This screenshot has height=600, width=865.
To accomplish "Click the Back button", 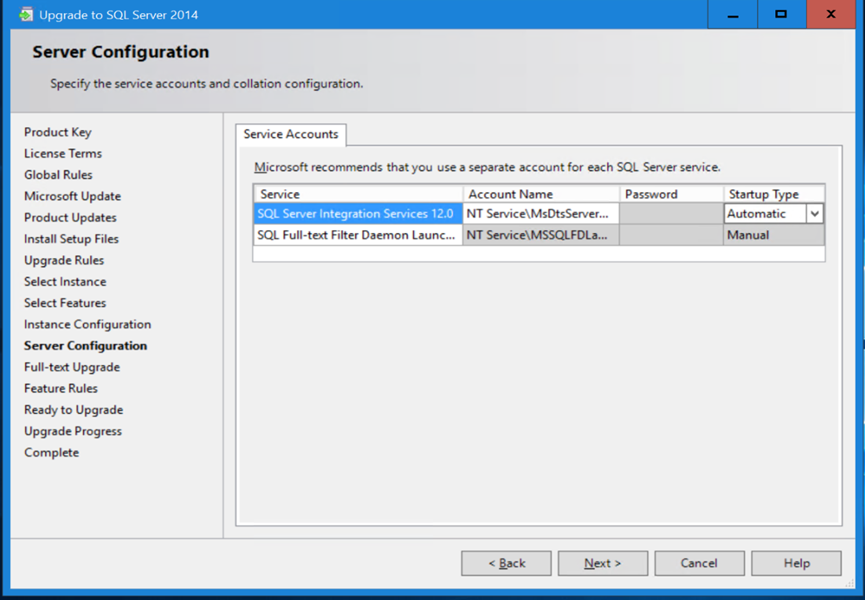I will click(x=506, y=563).
